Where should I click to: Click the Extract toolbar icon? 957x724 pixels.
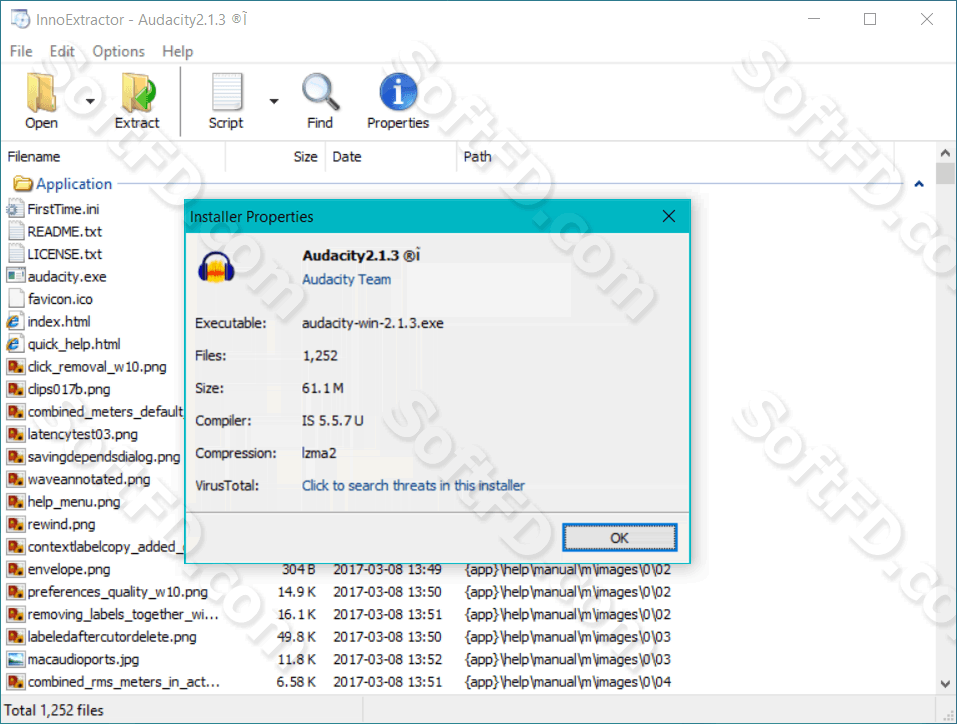point(138,93)
